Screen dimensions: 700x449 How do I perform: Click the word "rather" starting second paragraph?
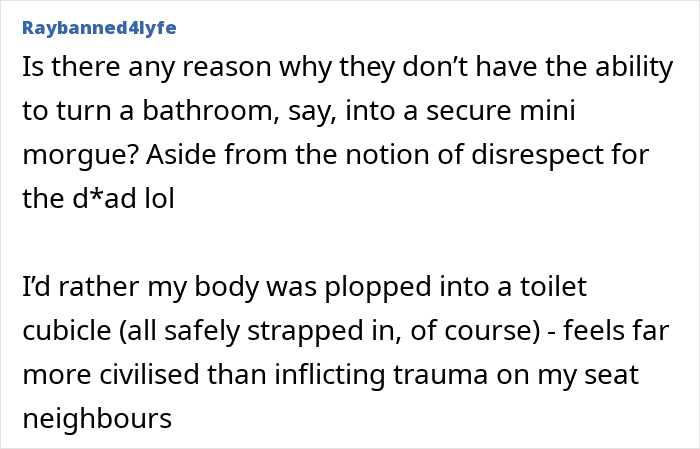[x=98, y=287]
